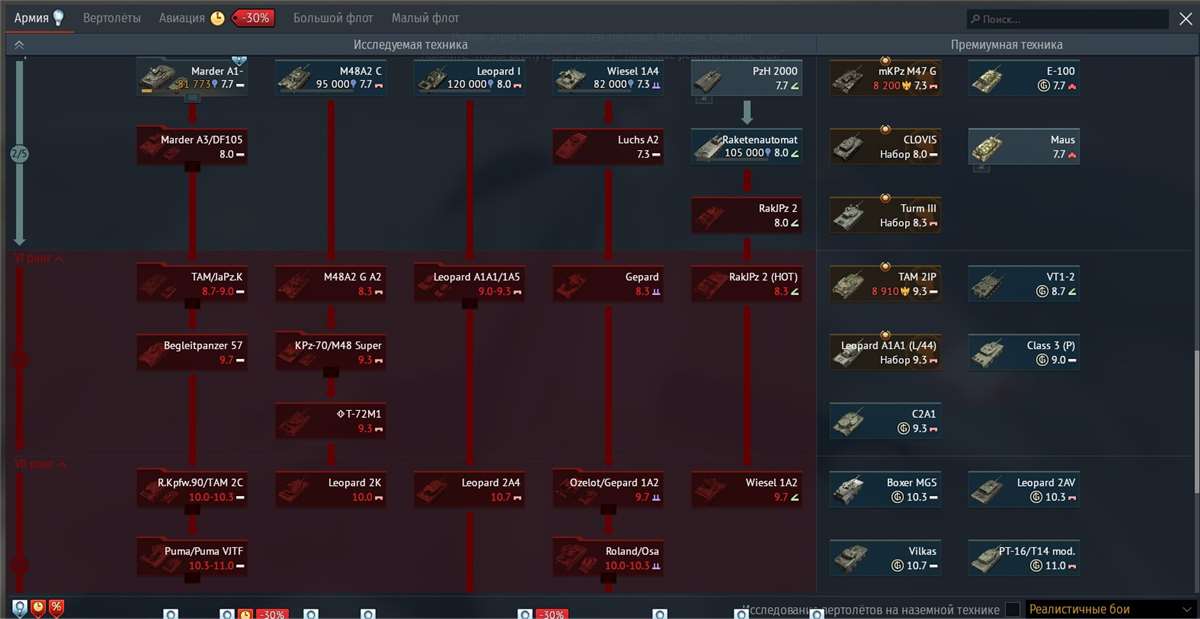
Task: Pick the Leopard 2A4 vehicle
Action: [x=469, y=488]
